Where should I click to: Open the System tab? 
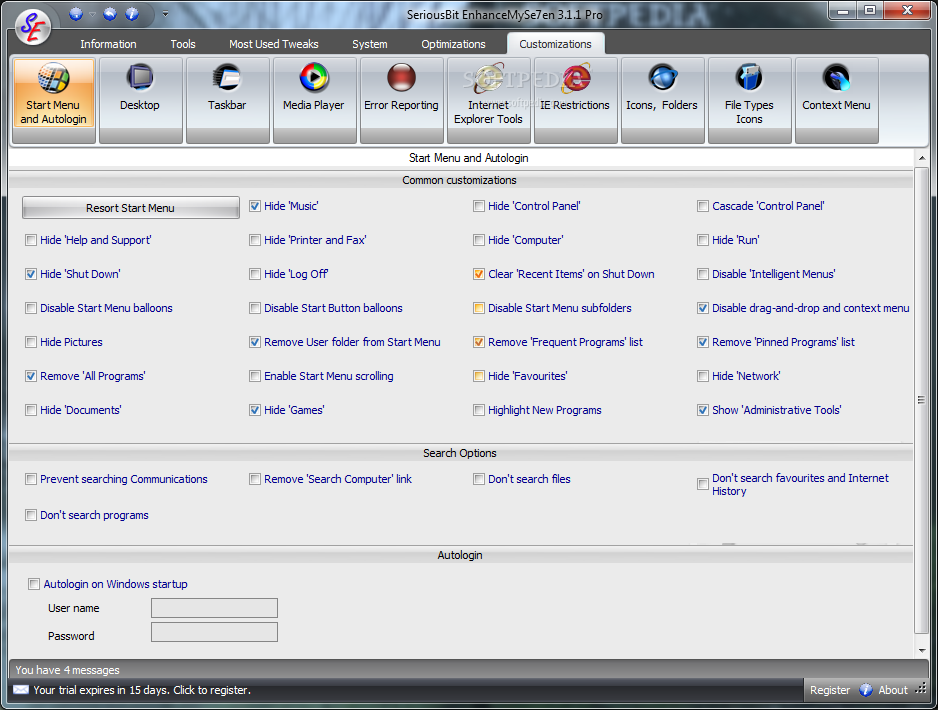370,44
